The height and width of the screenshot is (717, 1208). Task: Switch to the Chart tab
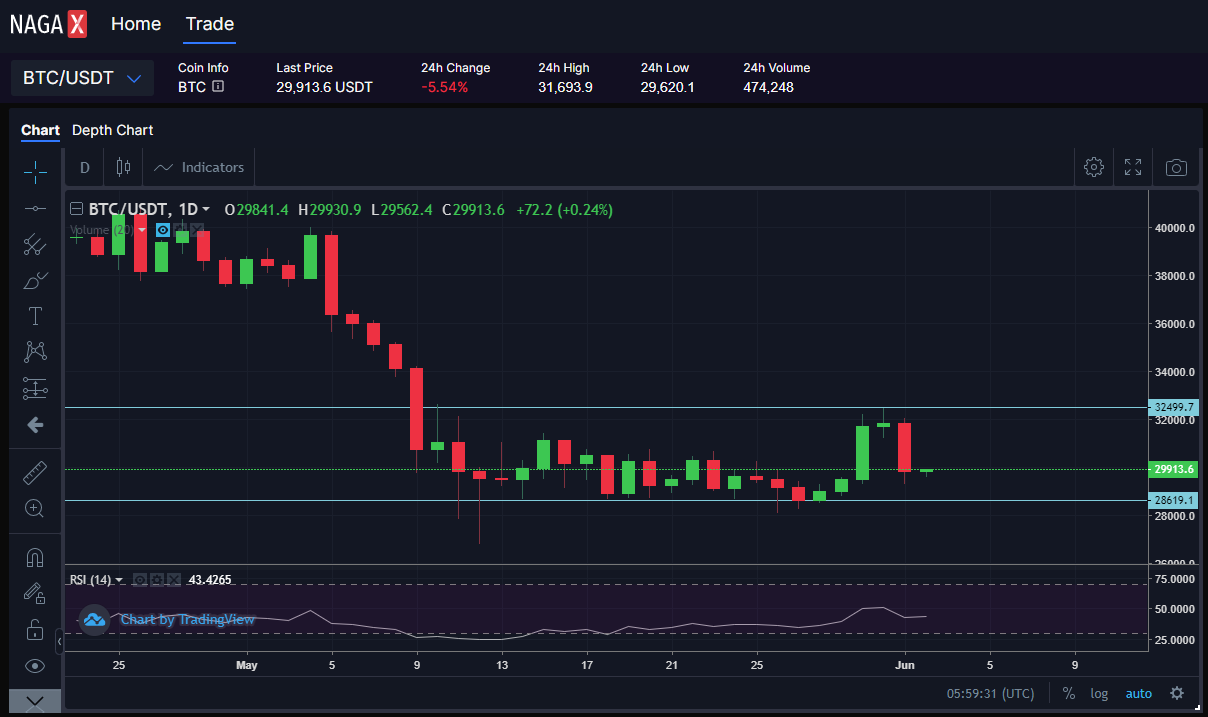pyautogui.click(x=40, y=130)
